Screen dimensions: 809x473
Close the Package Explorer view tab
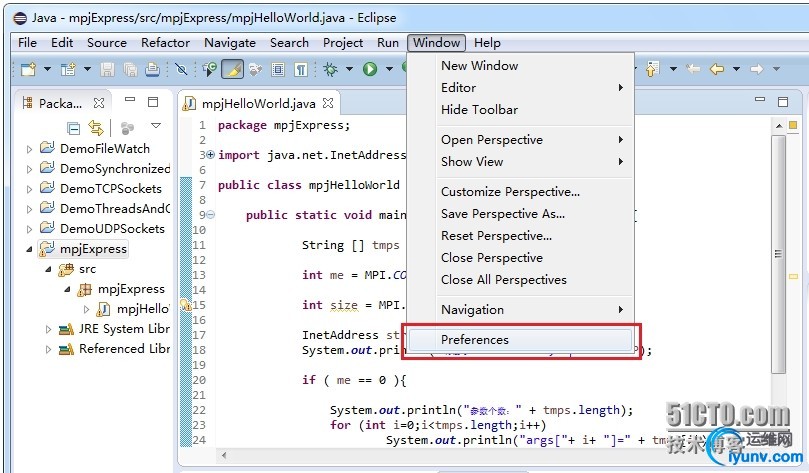tap(99, 103)
